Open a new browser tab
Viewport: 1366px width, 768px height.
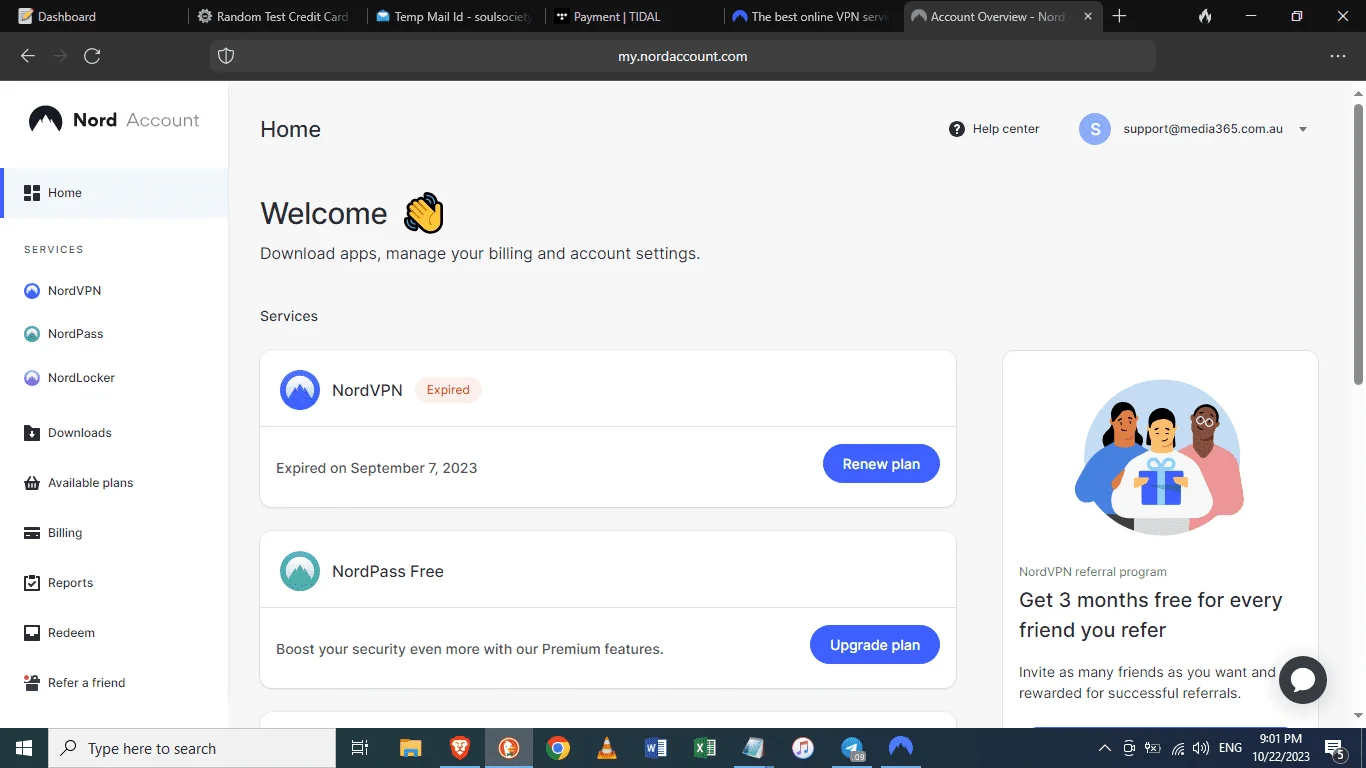1119,16
